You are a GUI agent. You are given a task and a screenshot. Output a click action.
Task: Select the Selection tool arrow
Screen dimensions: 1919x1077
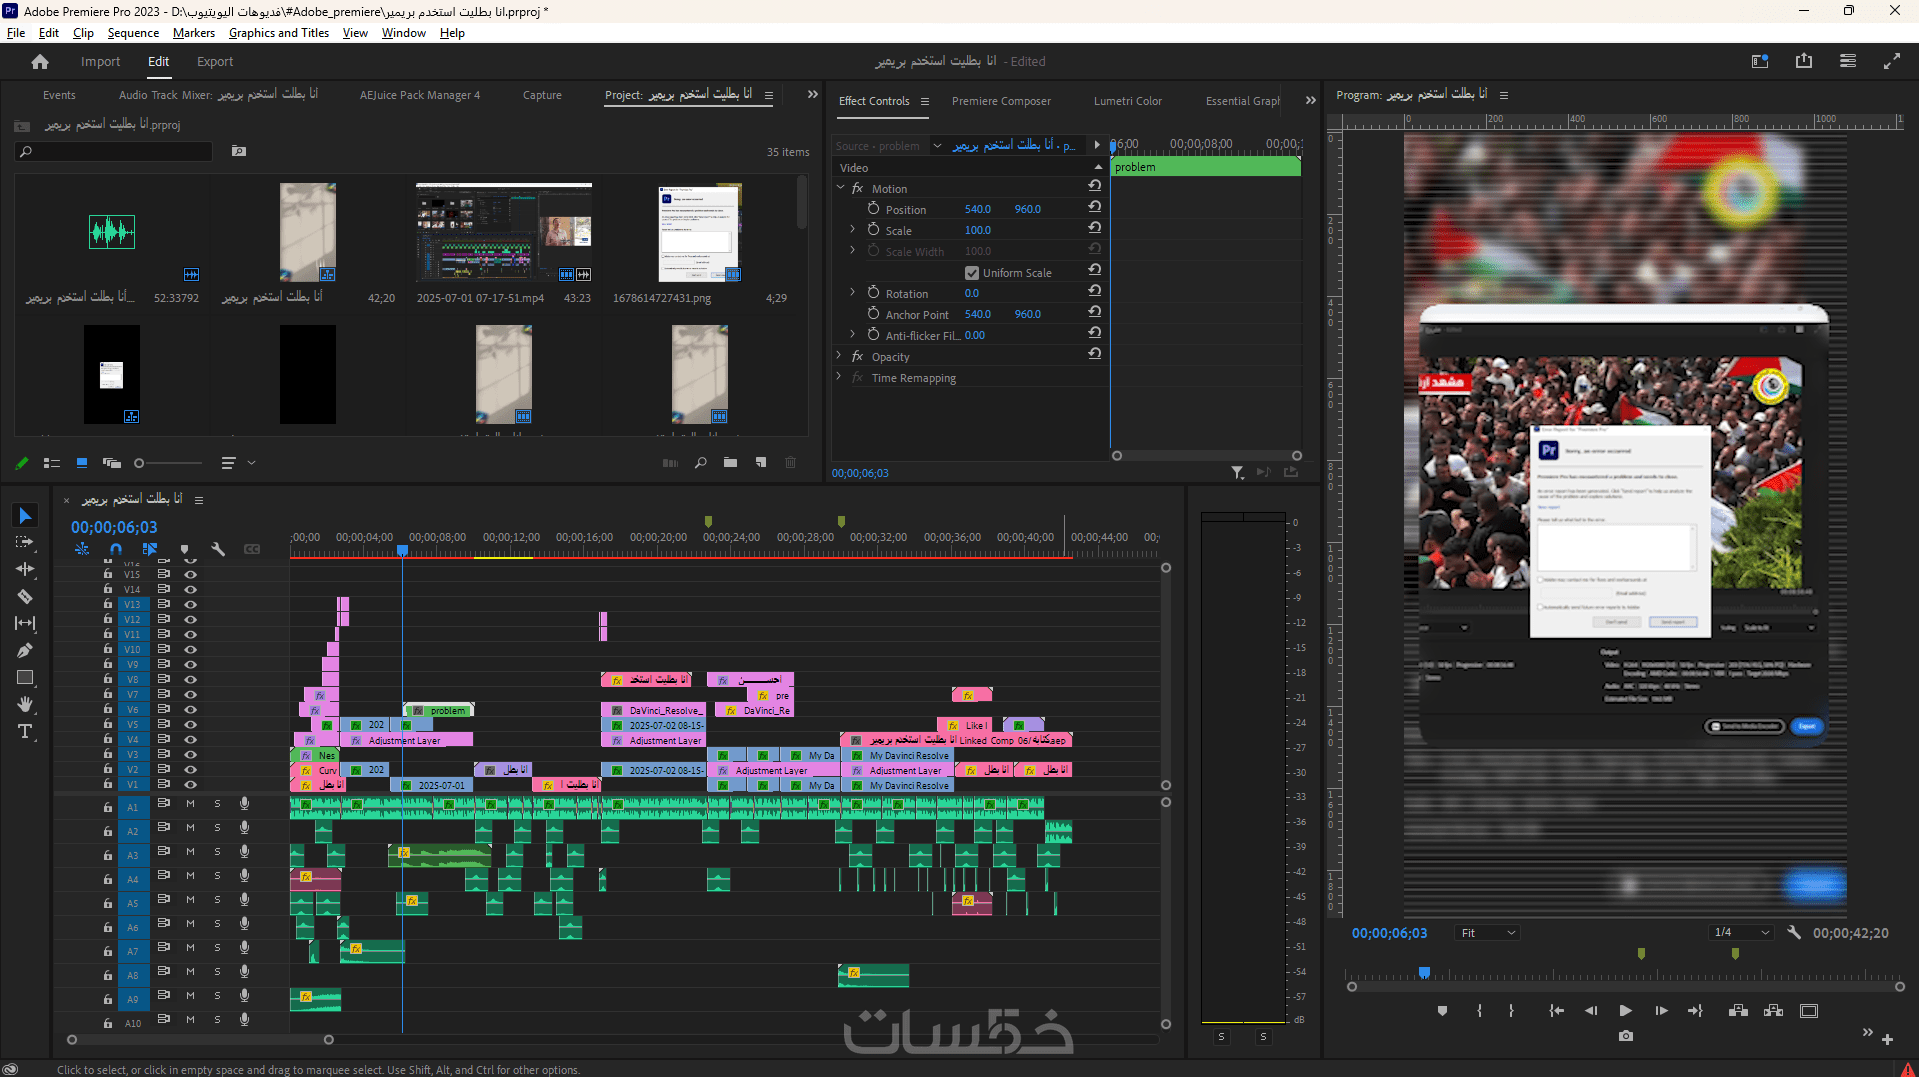click(25, 516)
